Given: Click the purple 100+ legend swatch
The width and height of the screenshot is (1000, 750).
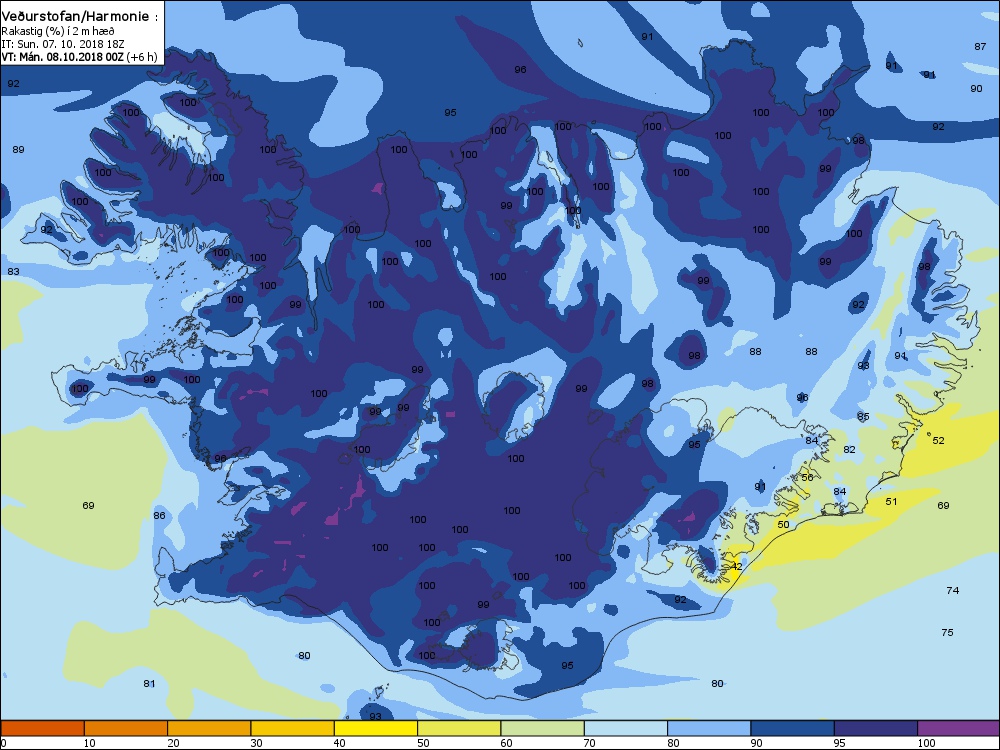Looking at the screenshot, I should tap(959, 728).
